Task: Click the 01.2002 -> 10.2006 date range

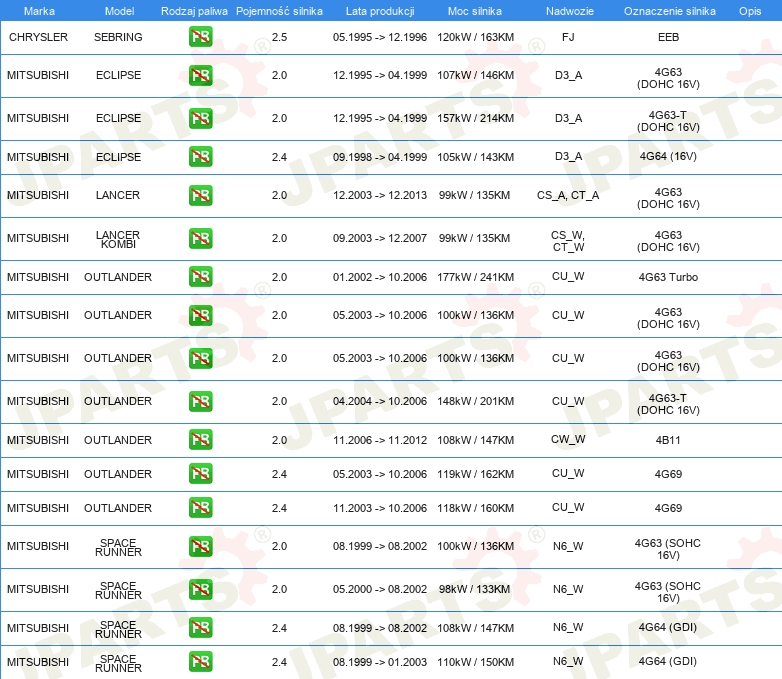Action: (x=380, y=277)
